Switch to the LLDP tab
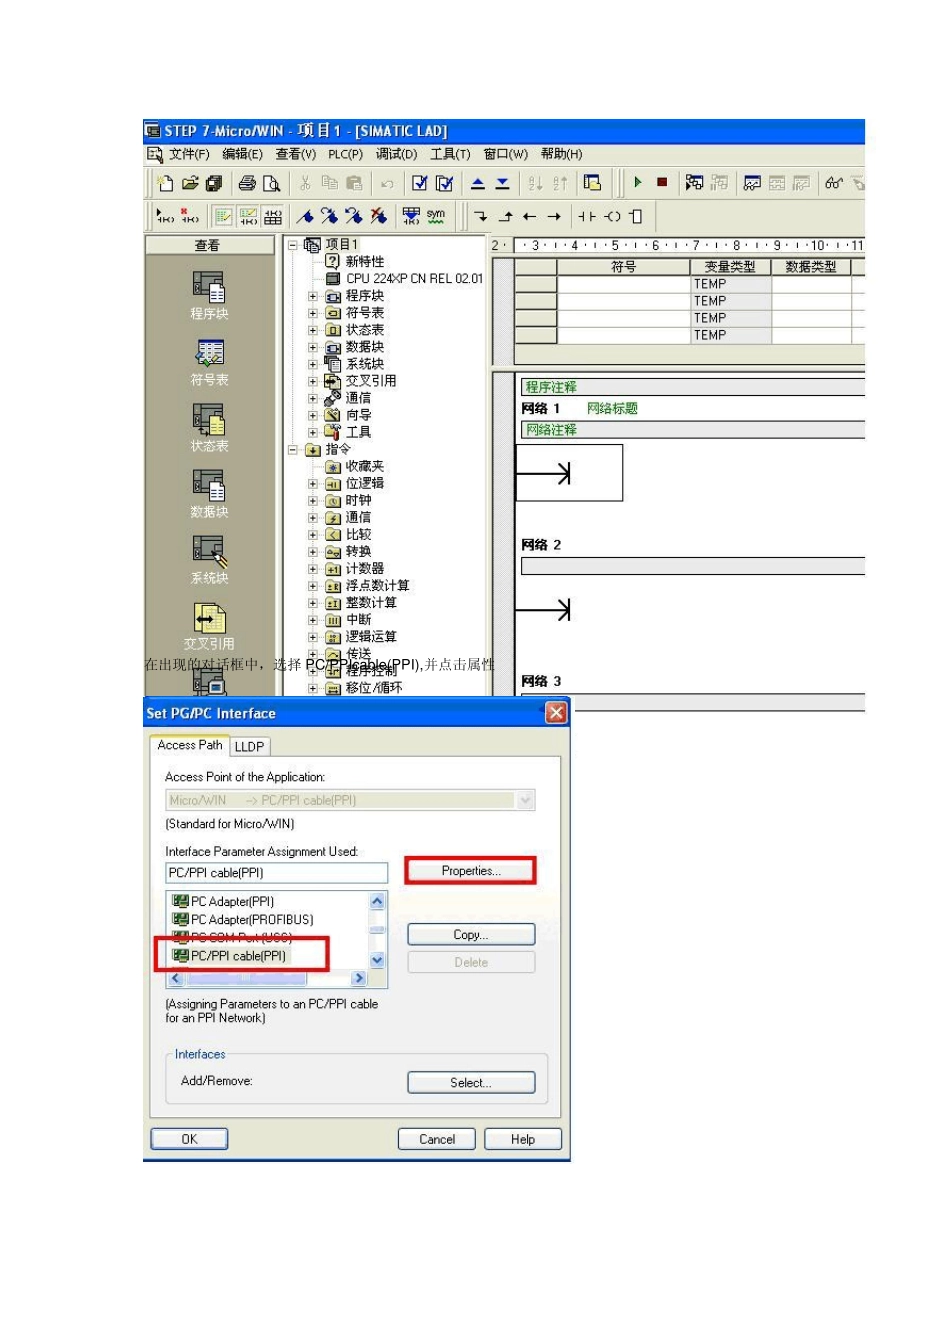Screen dimensions: 950x1344 [x=249, y=746]
